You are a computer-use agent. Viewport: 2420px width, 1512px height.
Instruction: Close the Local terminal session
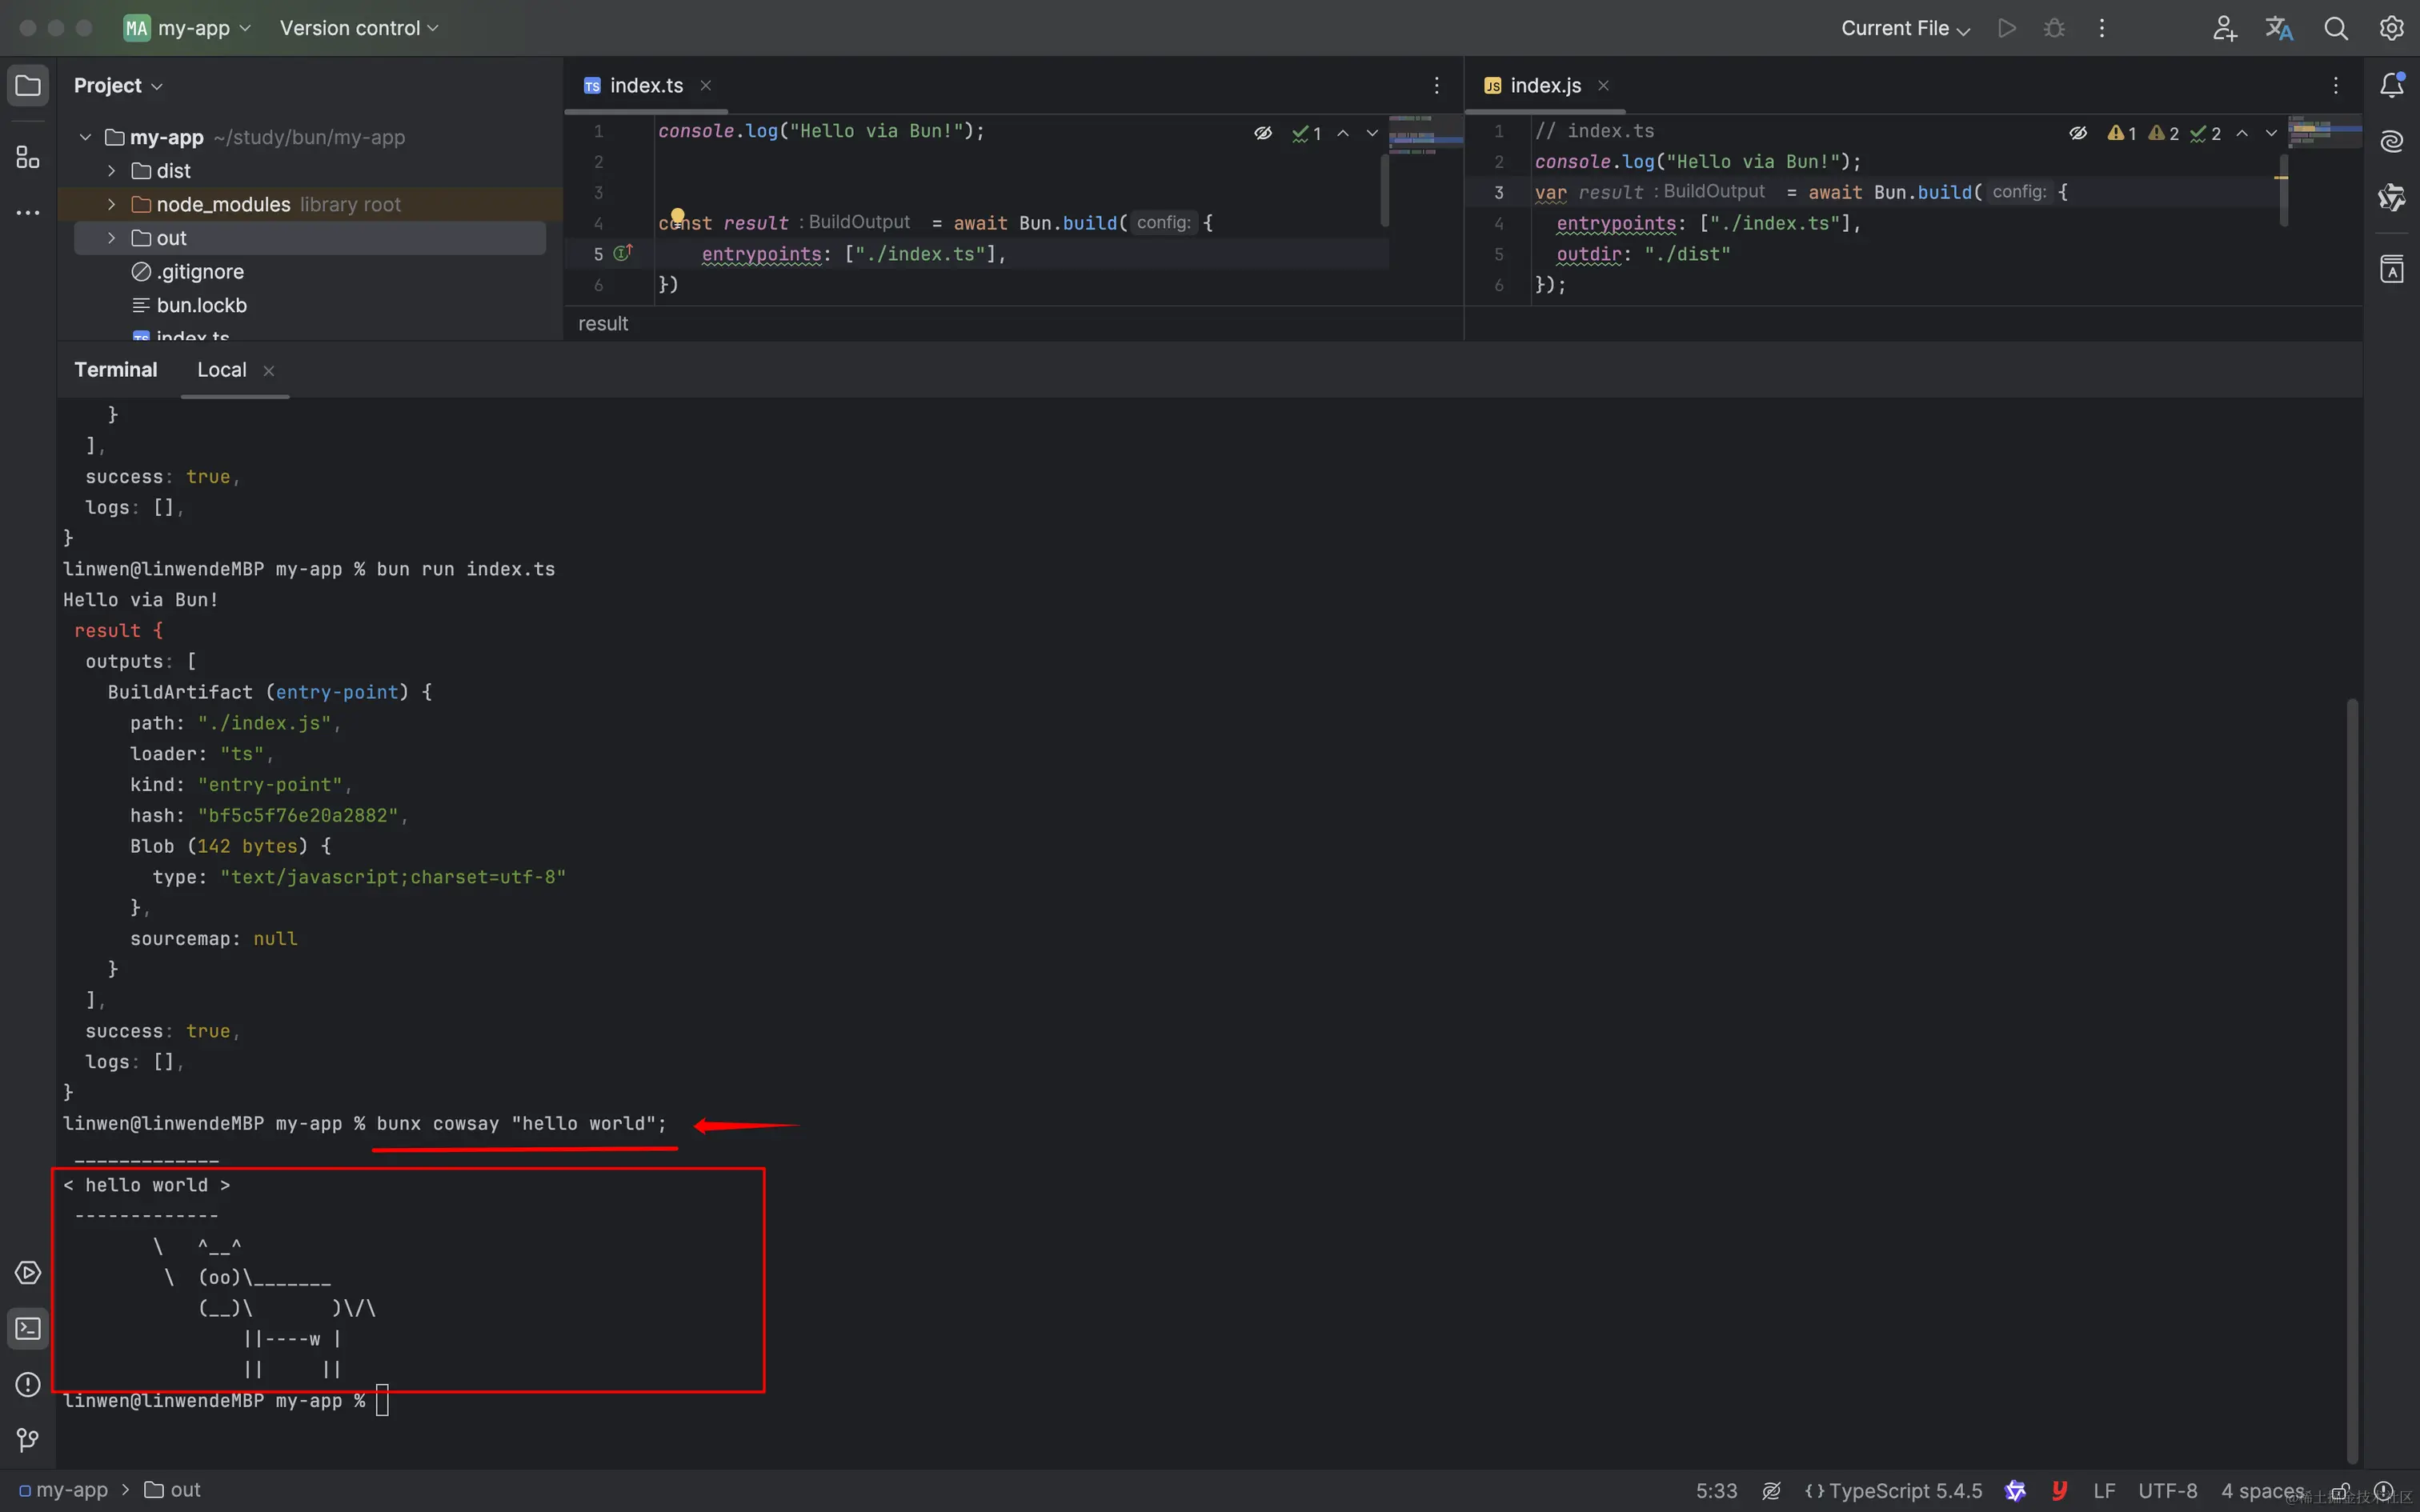(x=268, y=371)
